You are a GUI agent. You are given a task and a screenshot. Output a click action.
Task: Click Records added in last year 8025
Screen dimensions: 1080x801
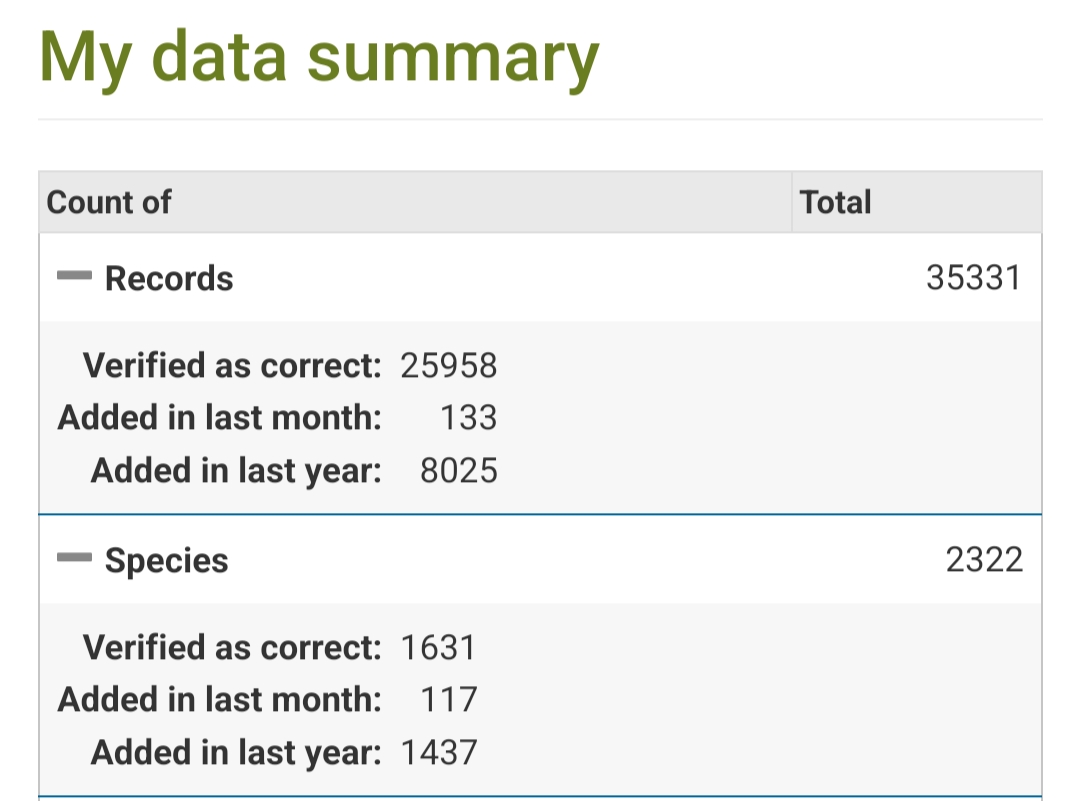(x=458, y=470)
